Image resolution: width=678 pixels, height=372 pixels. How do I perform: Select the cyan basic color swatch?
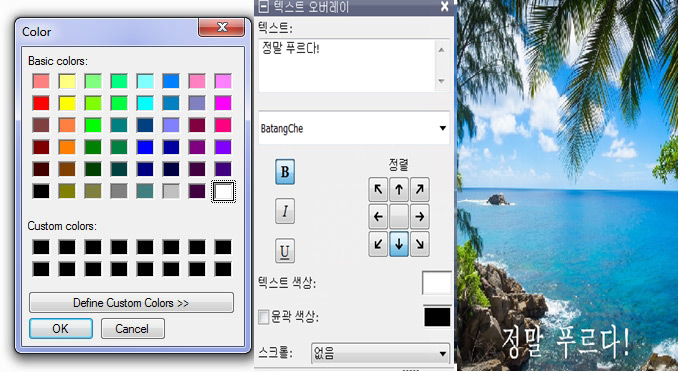(145, 103)
